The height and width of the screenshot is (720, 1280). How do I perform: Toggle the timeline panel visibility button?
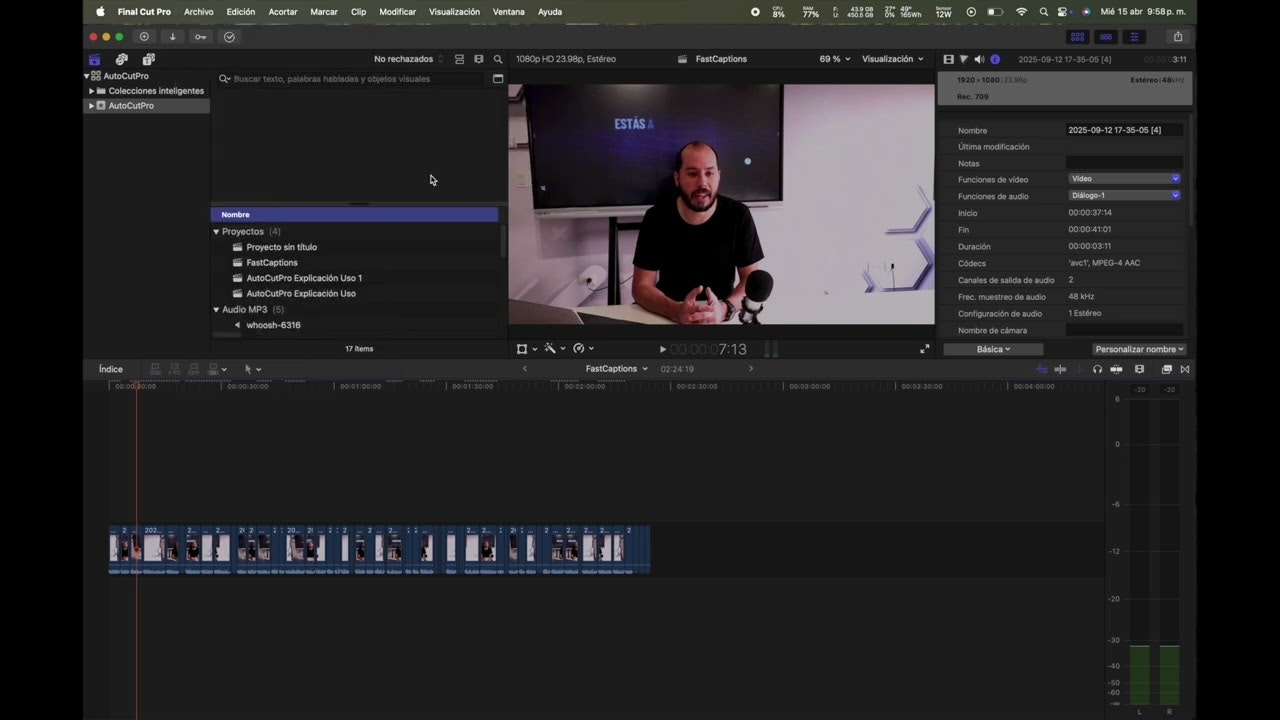1105,37
